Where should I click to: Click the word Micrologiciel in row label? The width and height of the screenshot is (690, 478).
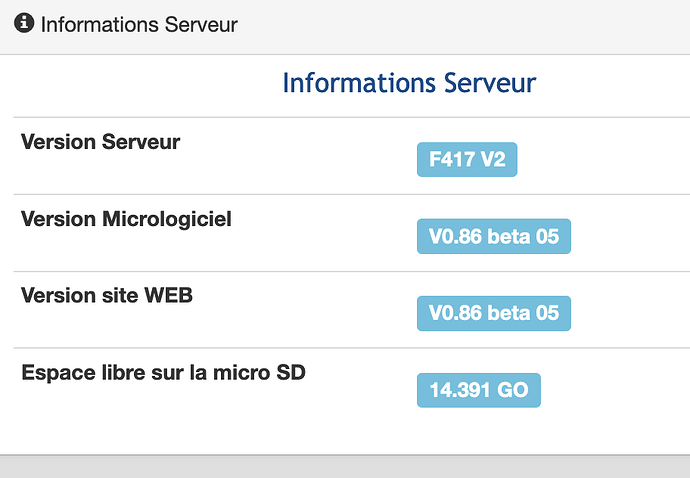pyautogui.click(x=167, y=219)
